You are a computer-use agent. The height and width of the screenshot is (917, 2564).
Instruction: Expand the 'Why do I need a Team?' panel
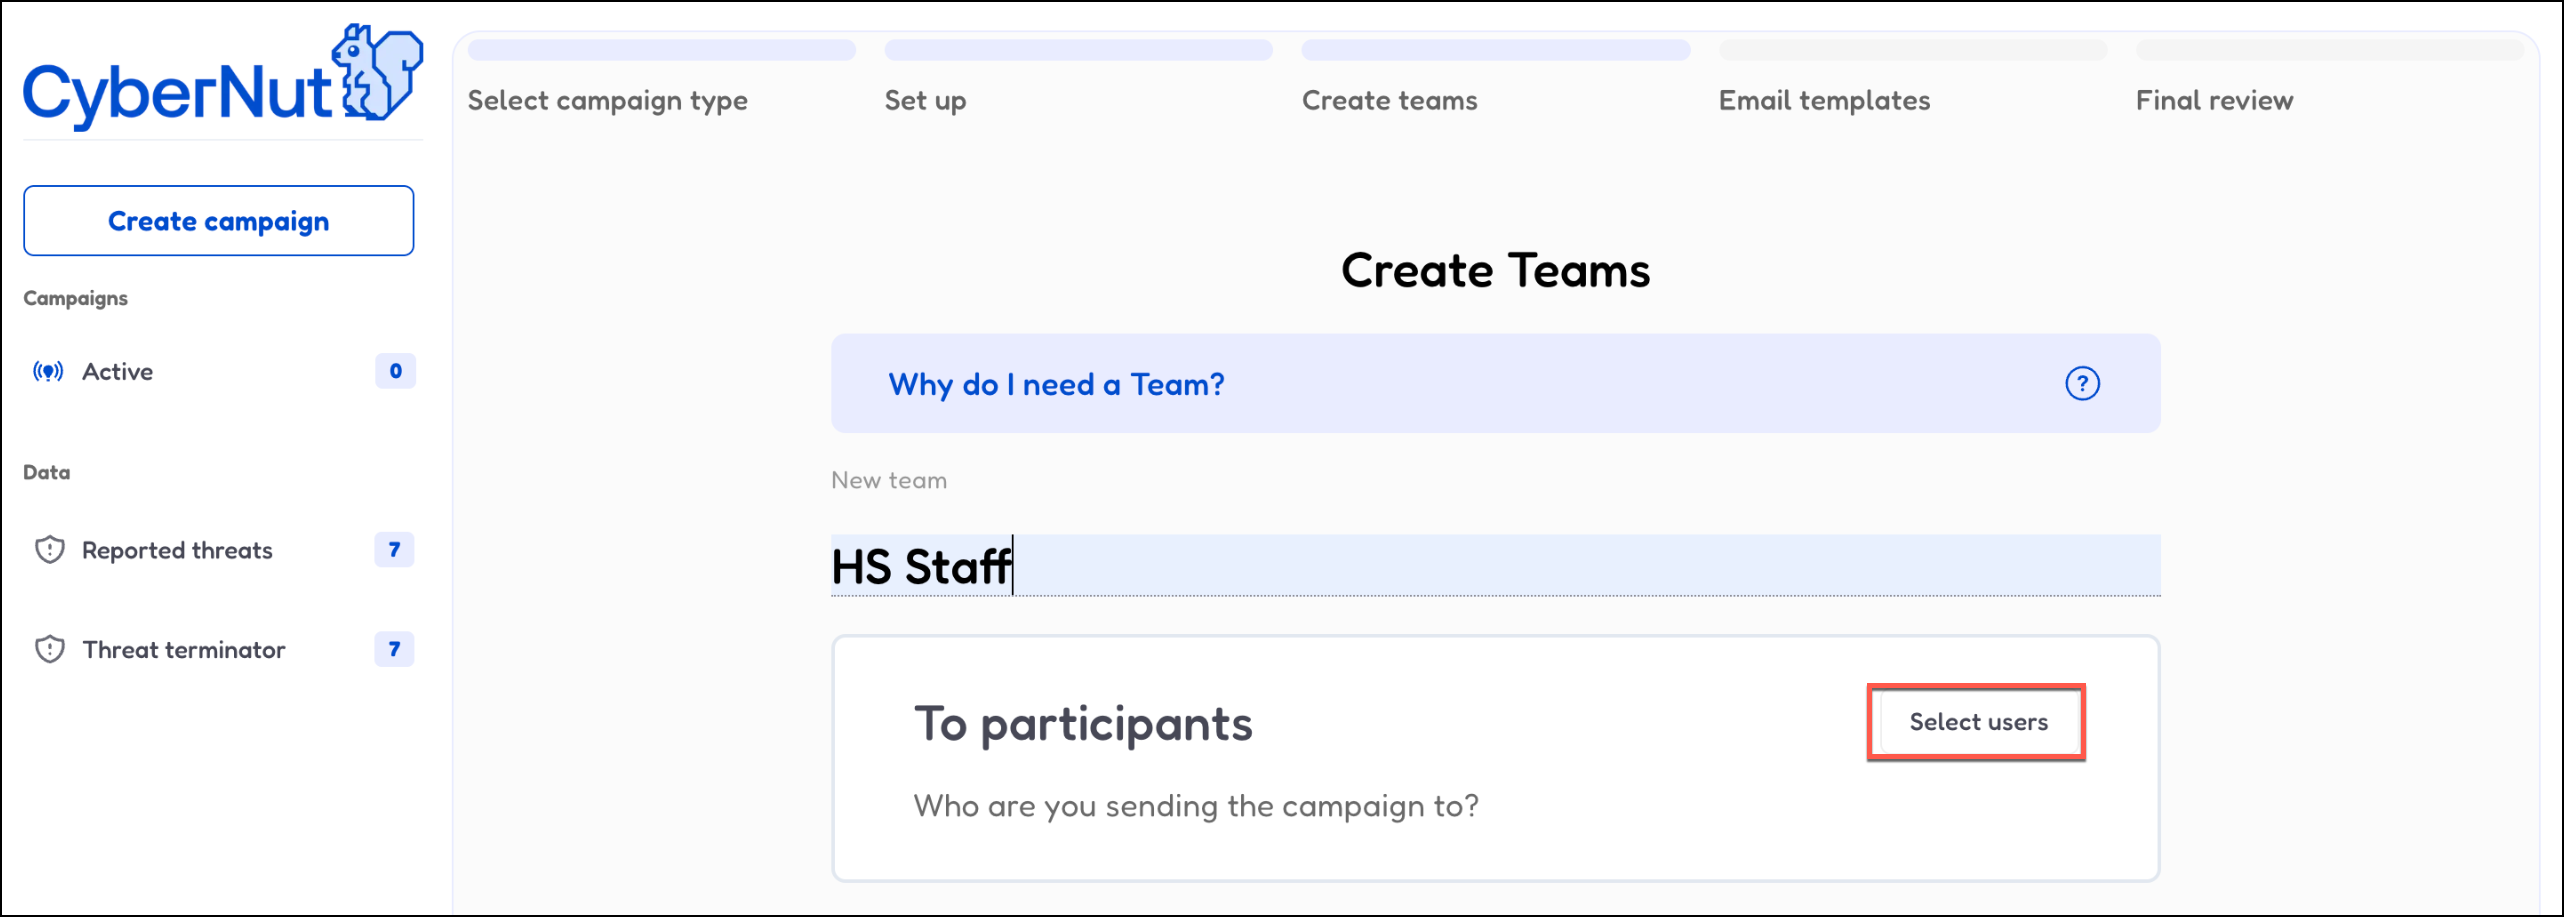[1056, 384]
